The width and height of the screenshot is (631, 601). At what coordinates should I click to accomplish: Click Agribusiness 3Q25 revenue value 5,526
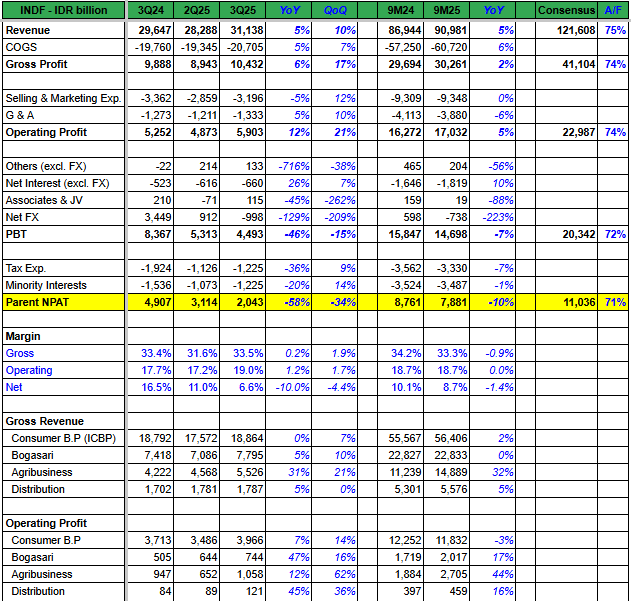250,472
